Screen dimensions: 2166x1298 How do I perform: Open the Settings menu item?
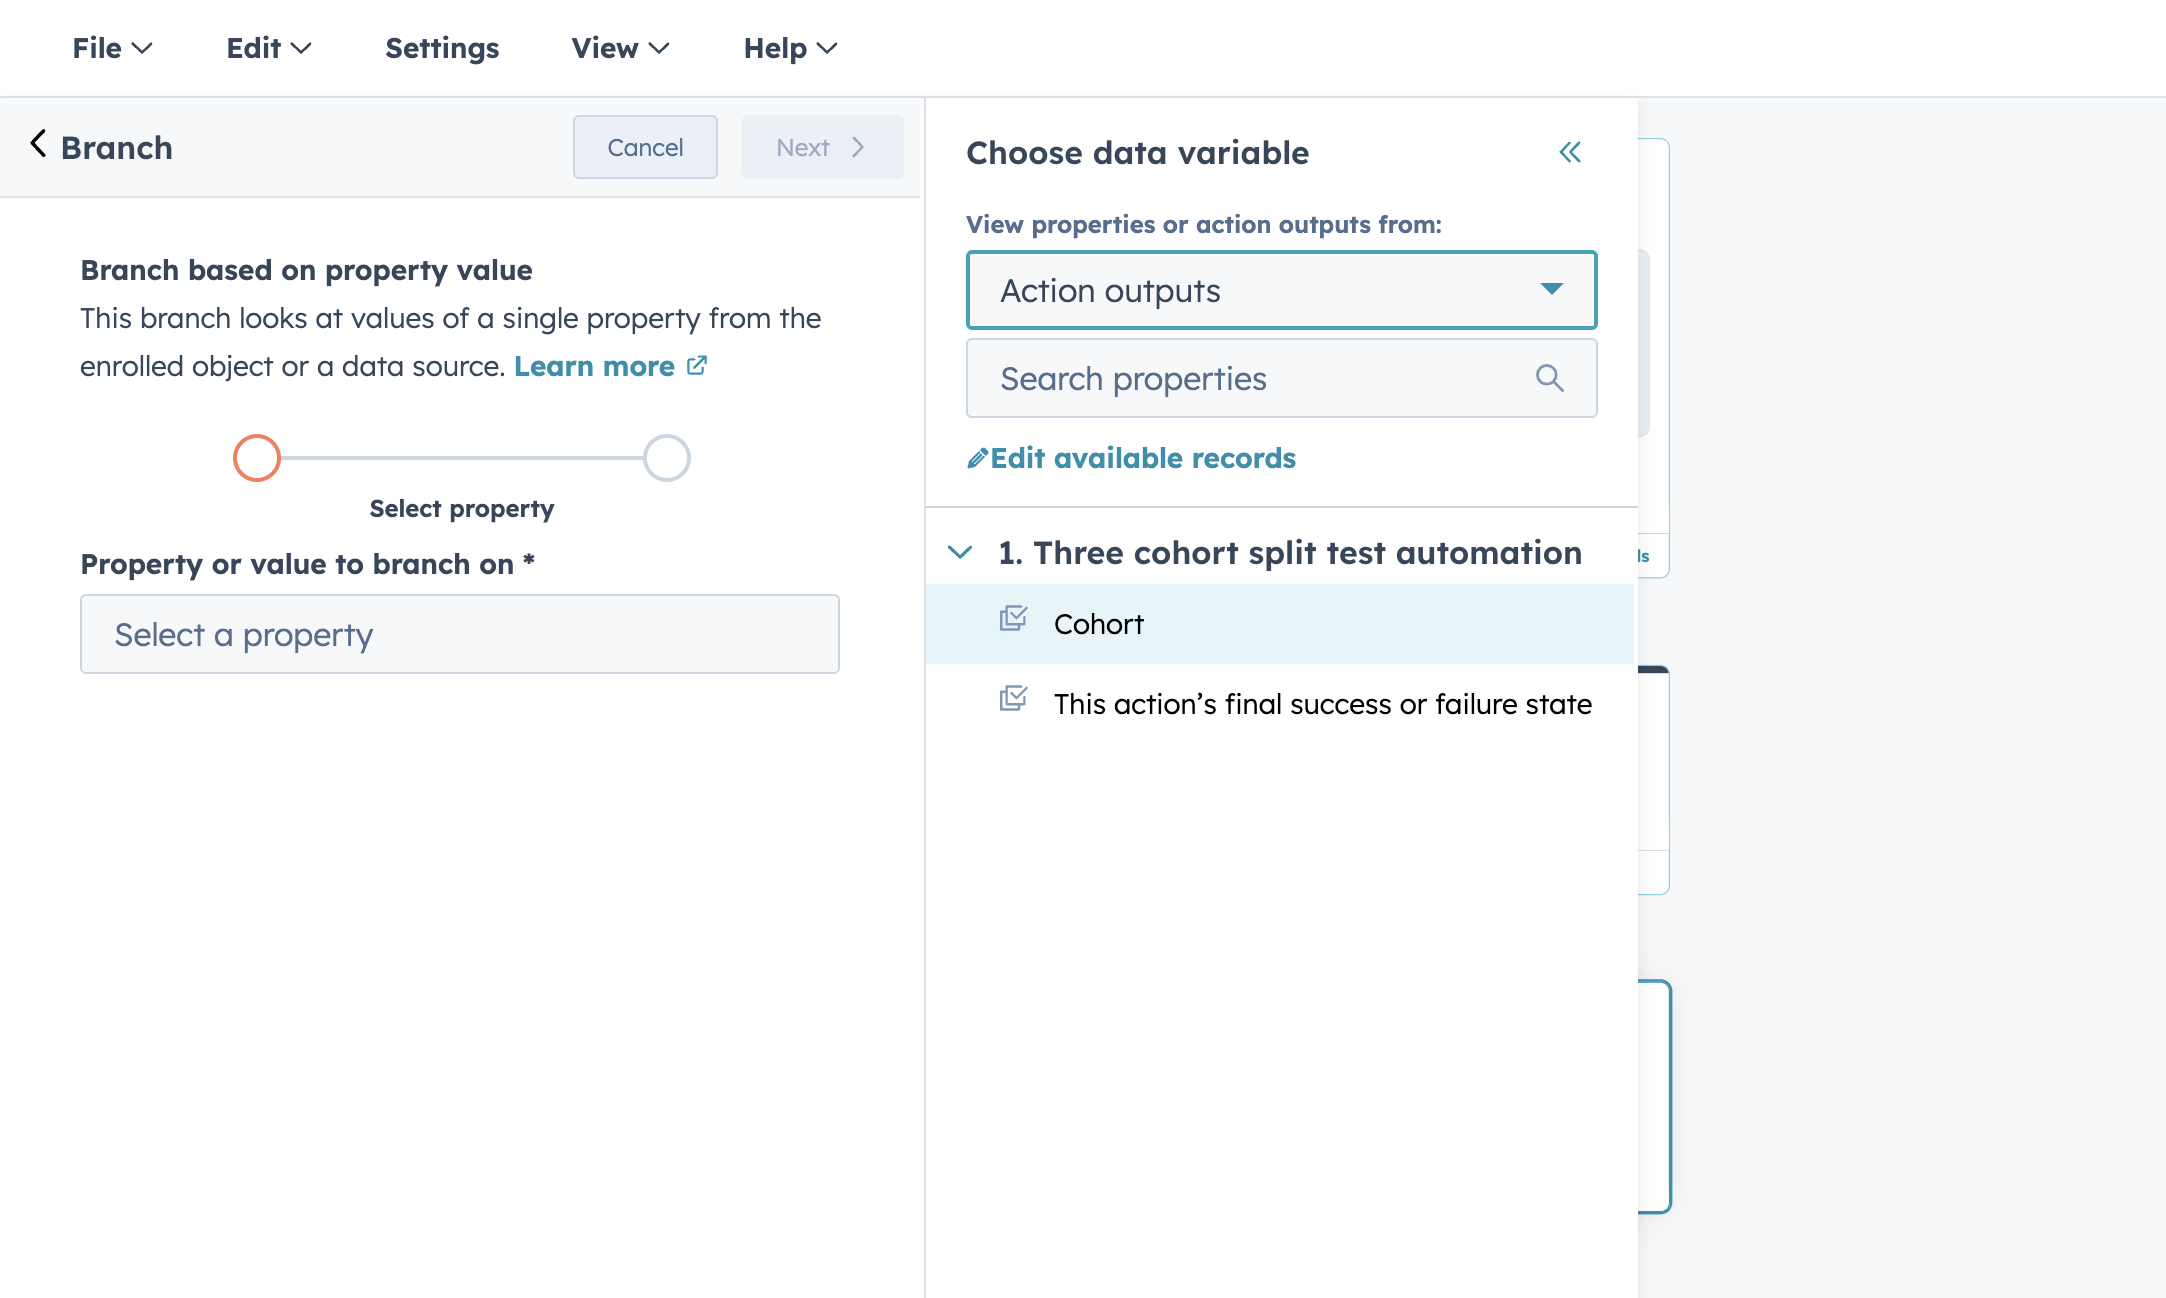tap(442, 48)
